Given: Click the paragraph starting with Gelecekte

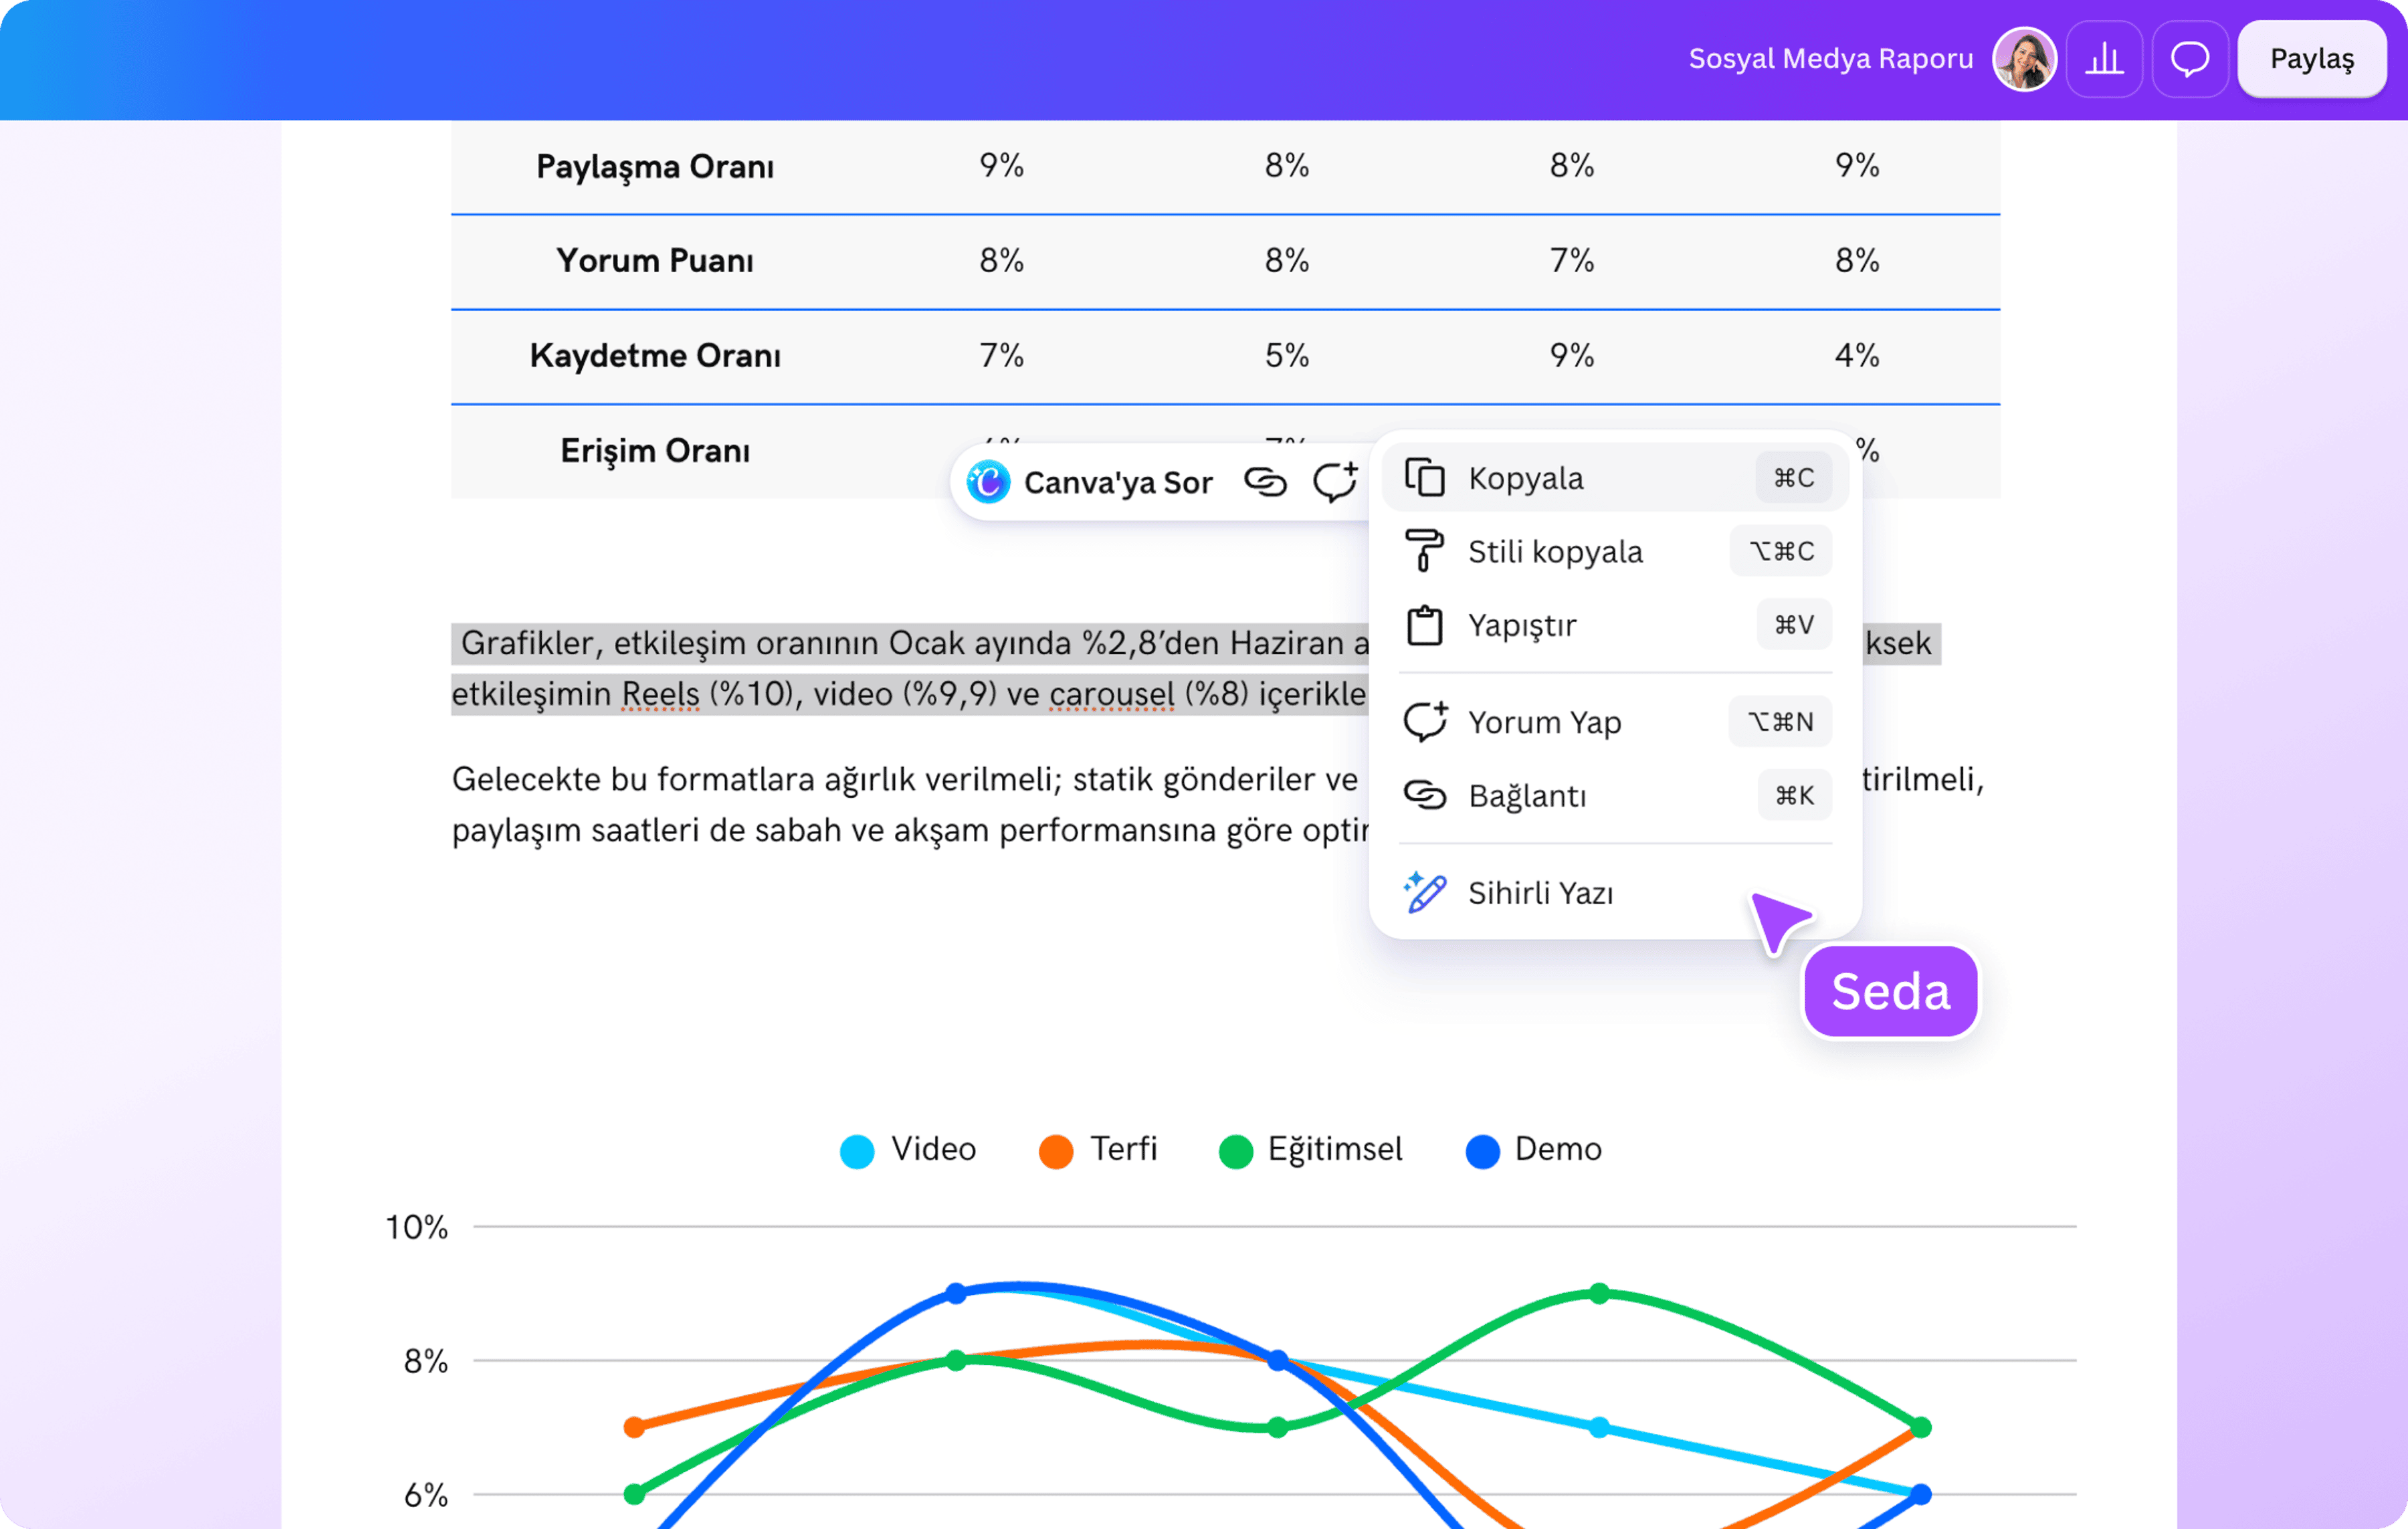Looking at the screenshot, I should [x=1218, y=804].
